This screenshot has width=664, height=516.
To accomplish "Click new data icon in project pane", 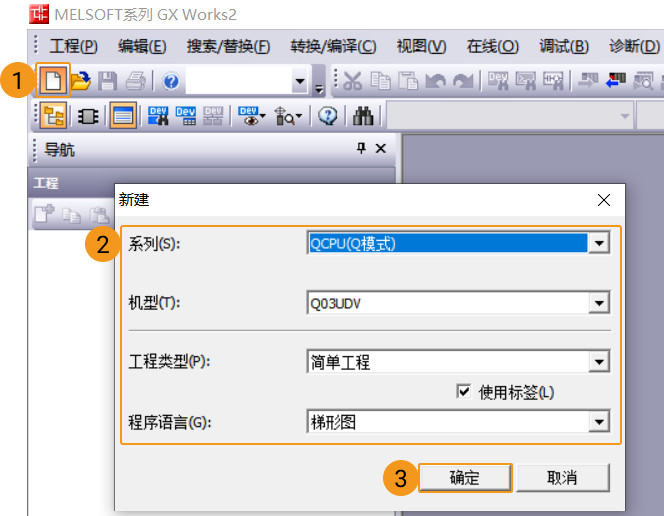I will (x=44, y=214).
